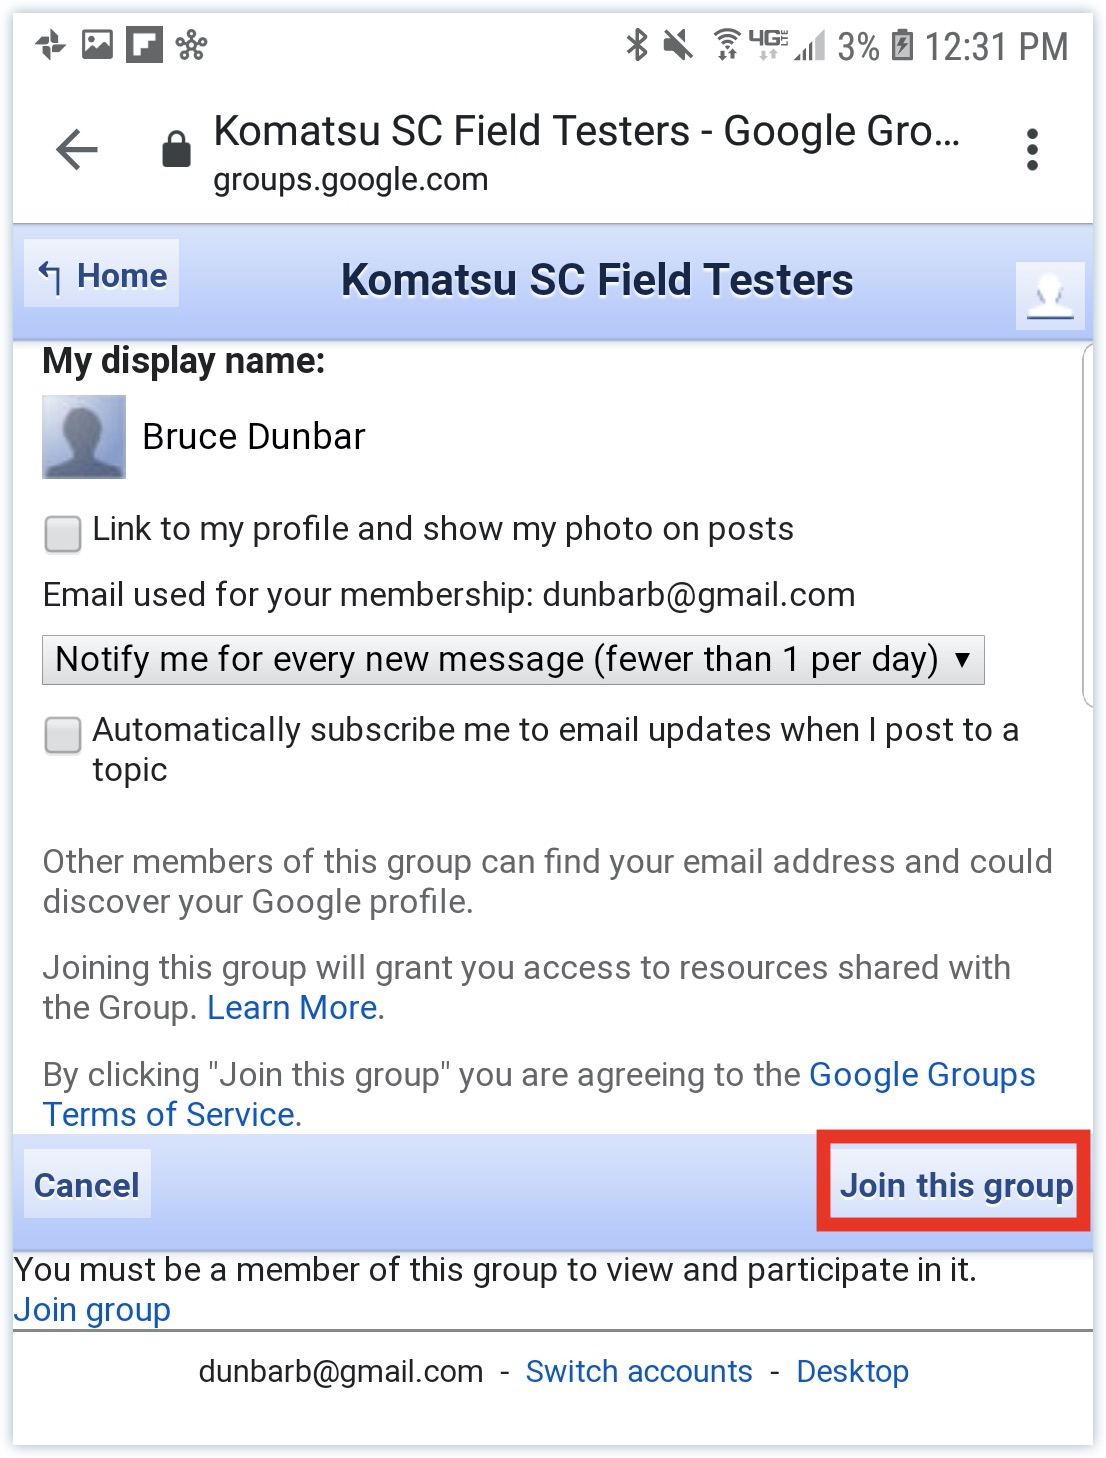This screenshot has height=1458, width=1106.
Task: Open the account avatar icon in header
Action: pyautogui.click(x=1050, y=296)
